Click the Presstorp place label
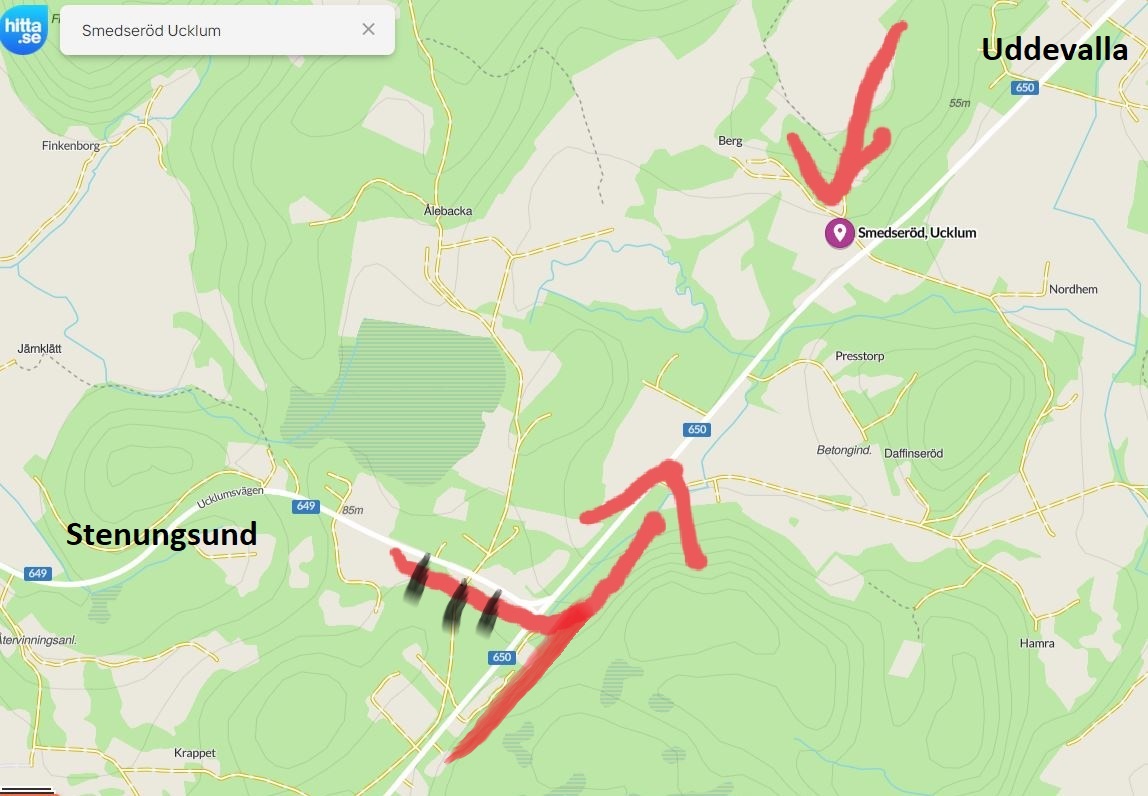Screen dimensions: 1148x796 coord(860,356)
